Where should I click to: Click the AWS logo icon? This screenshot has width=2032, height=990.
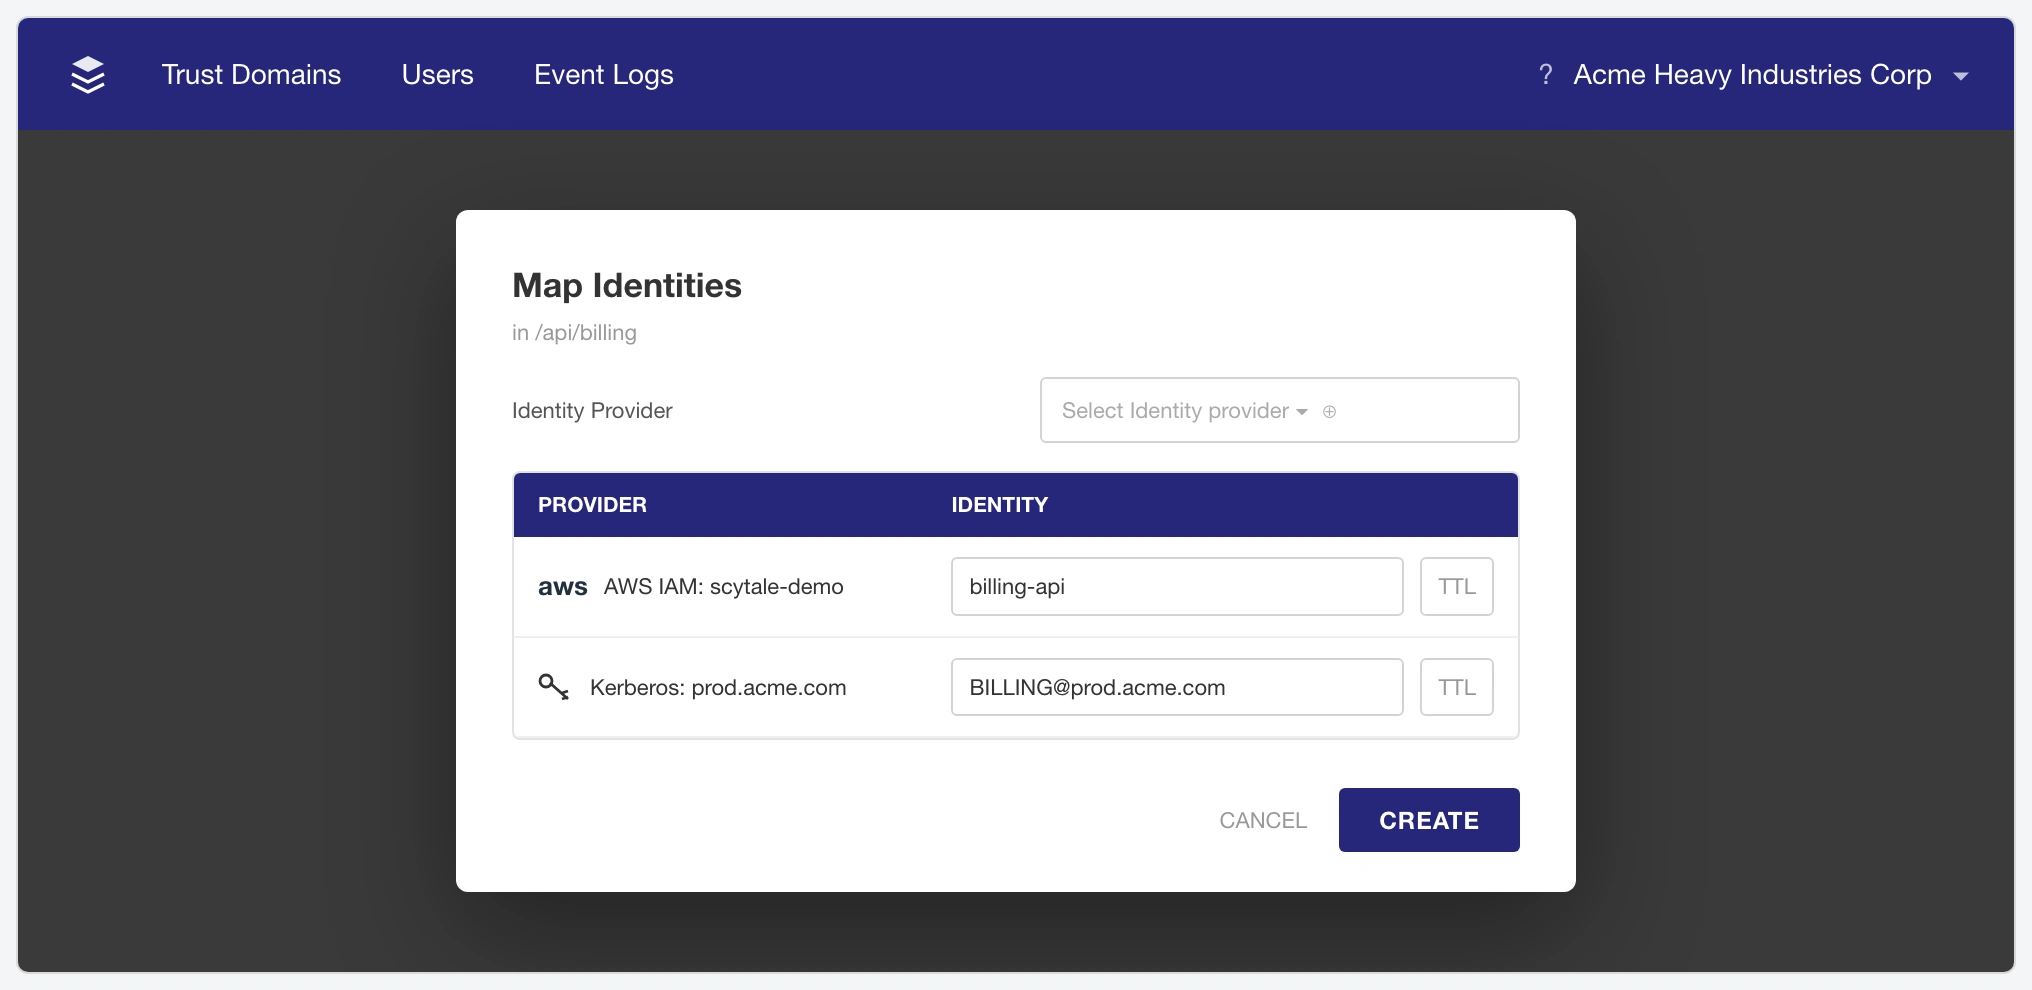[x=562, y=587]
